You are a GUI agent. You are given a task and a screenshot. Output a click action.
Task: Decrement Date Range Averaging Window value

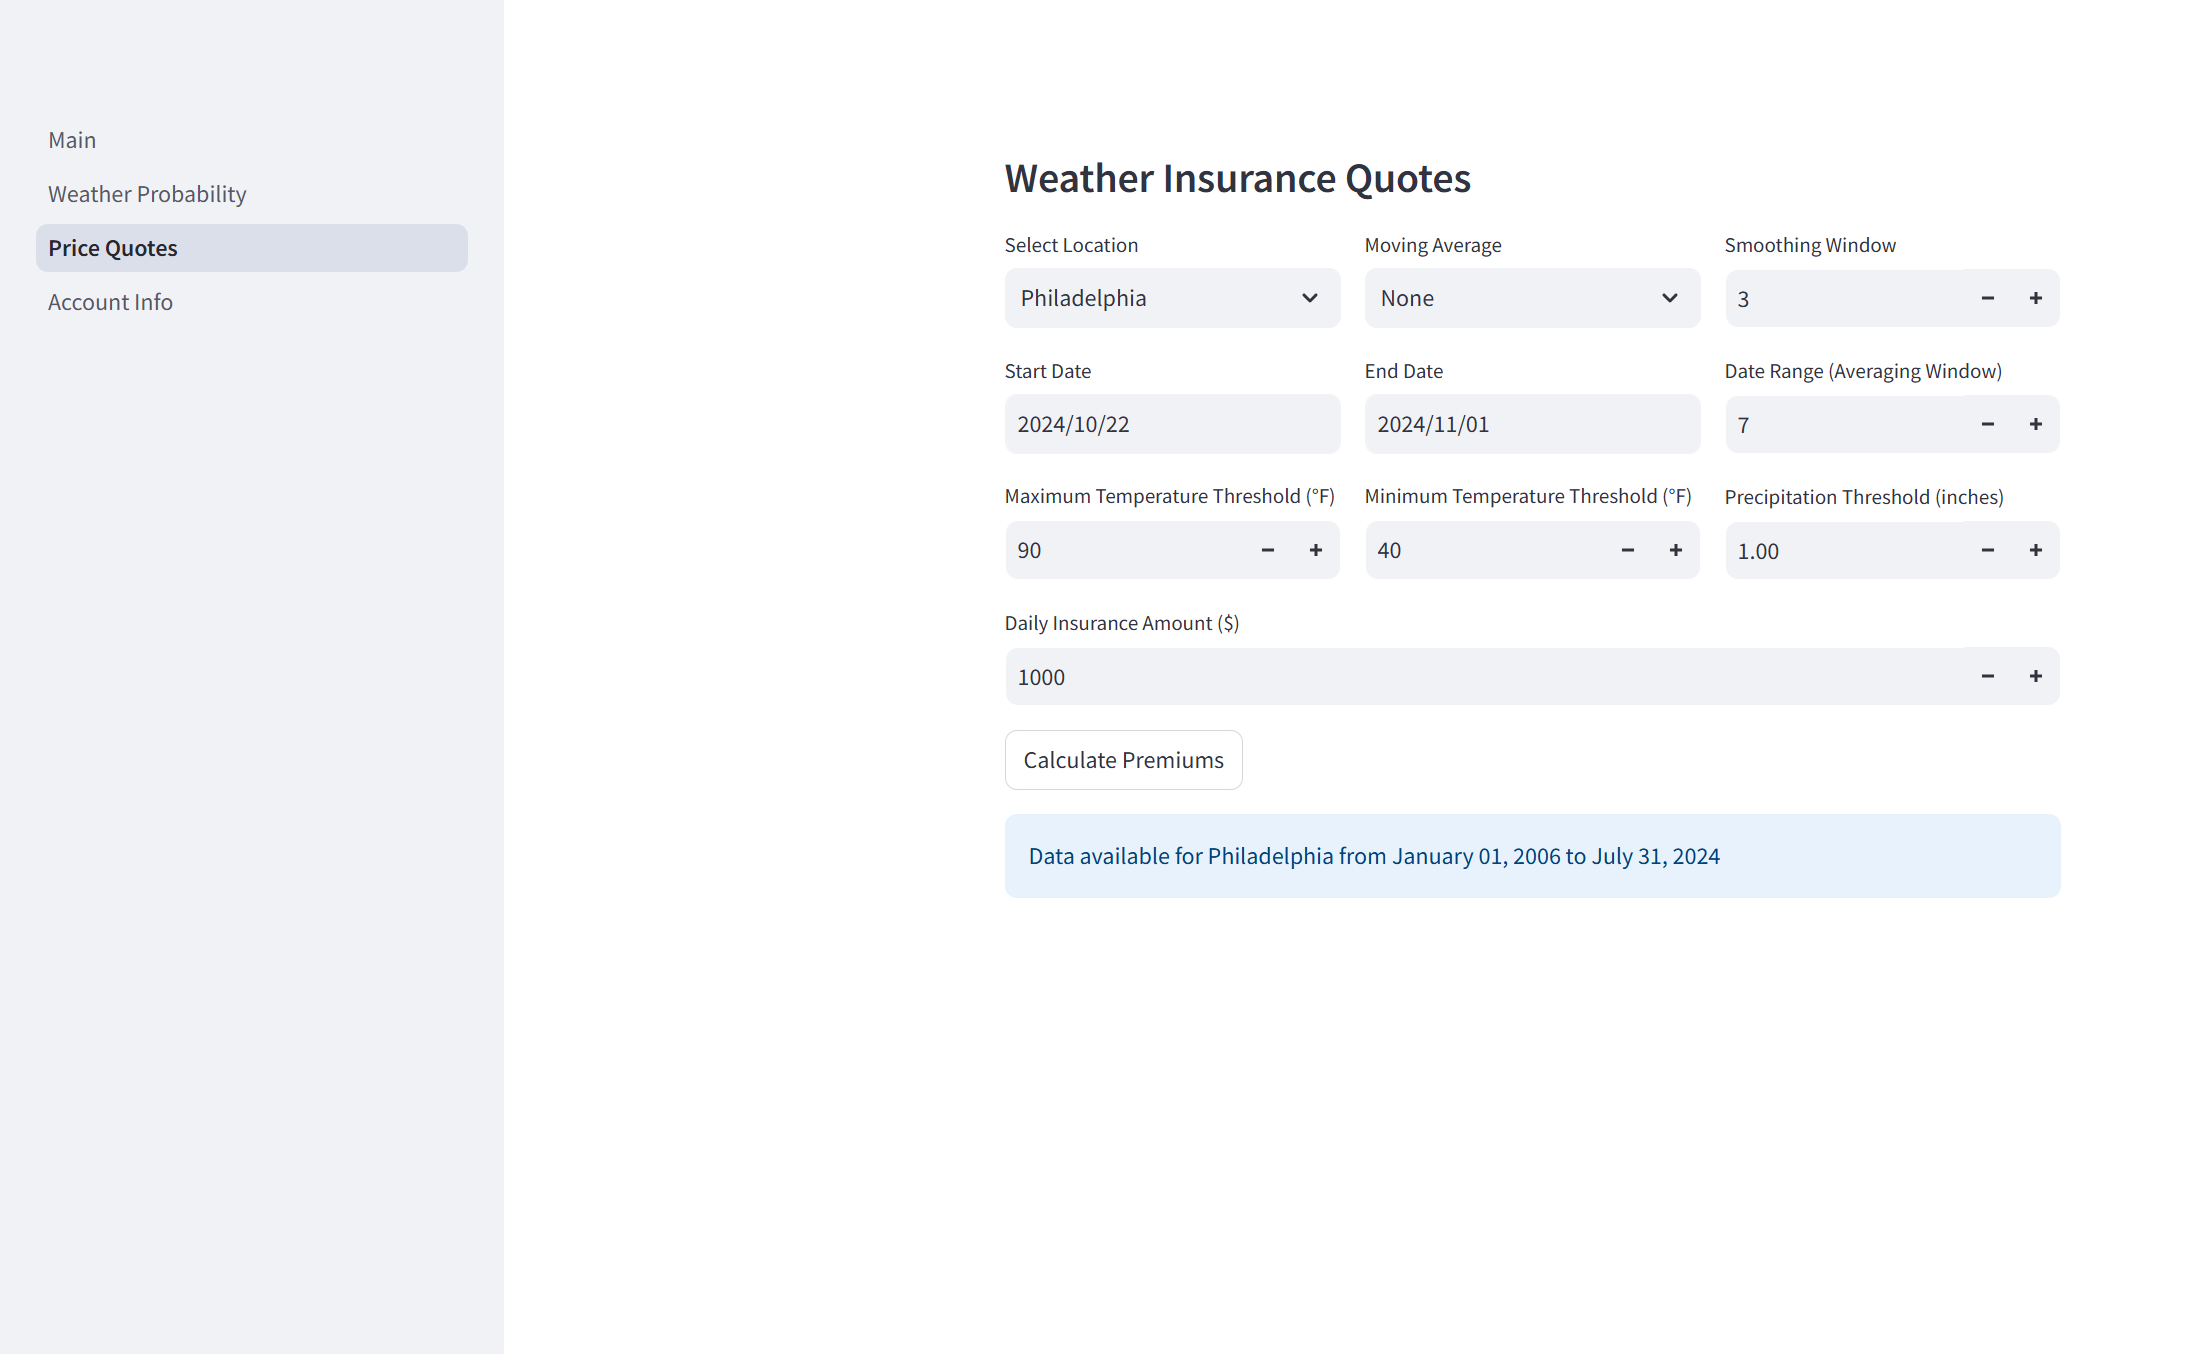pos(1987,424)
